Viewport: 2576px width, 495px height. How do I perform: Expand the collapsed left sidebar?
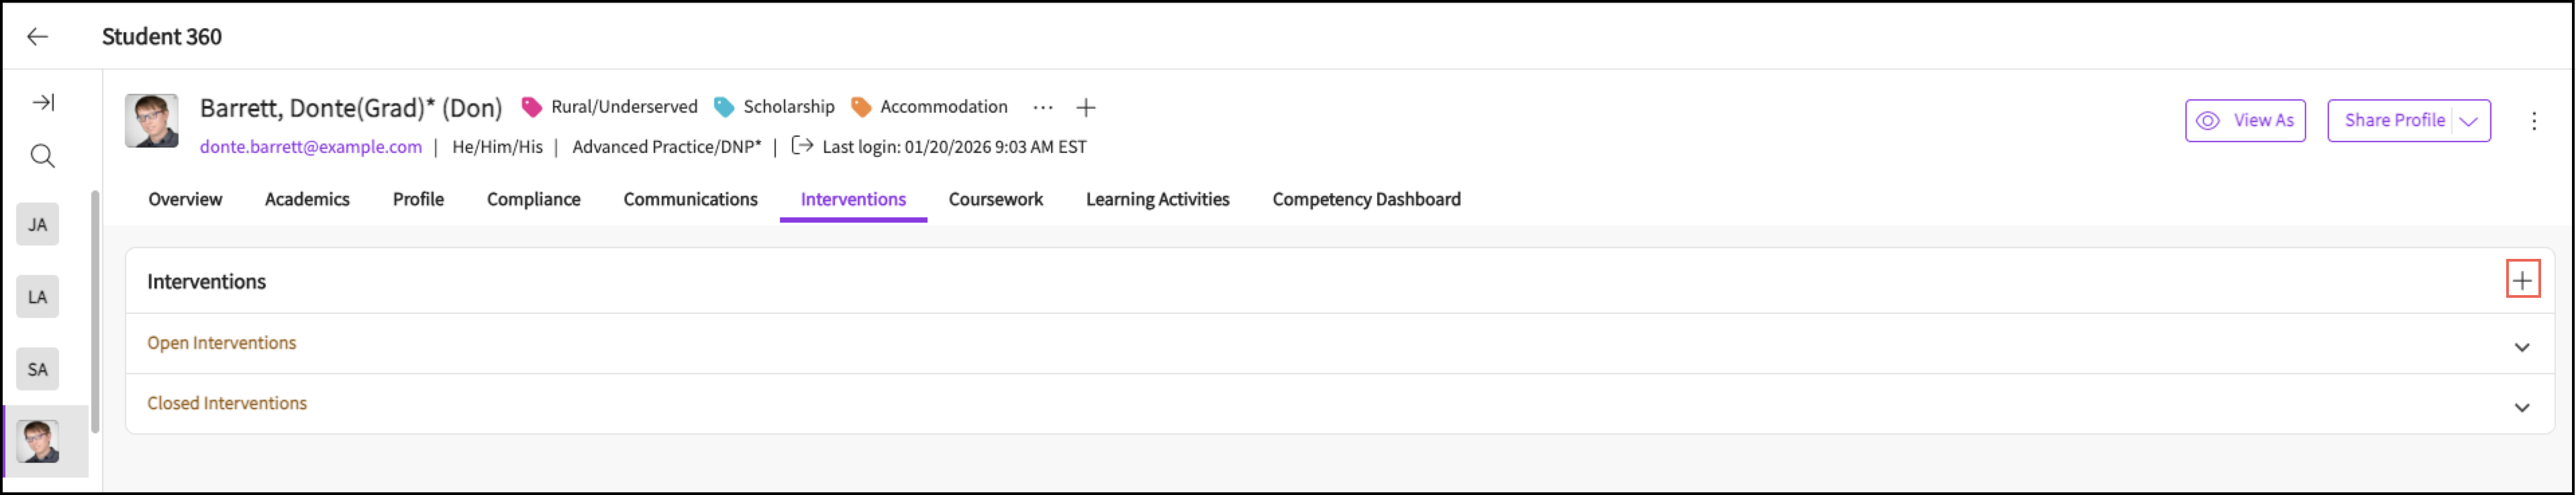tap(43, 102)
